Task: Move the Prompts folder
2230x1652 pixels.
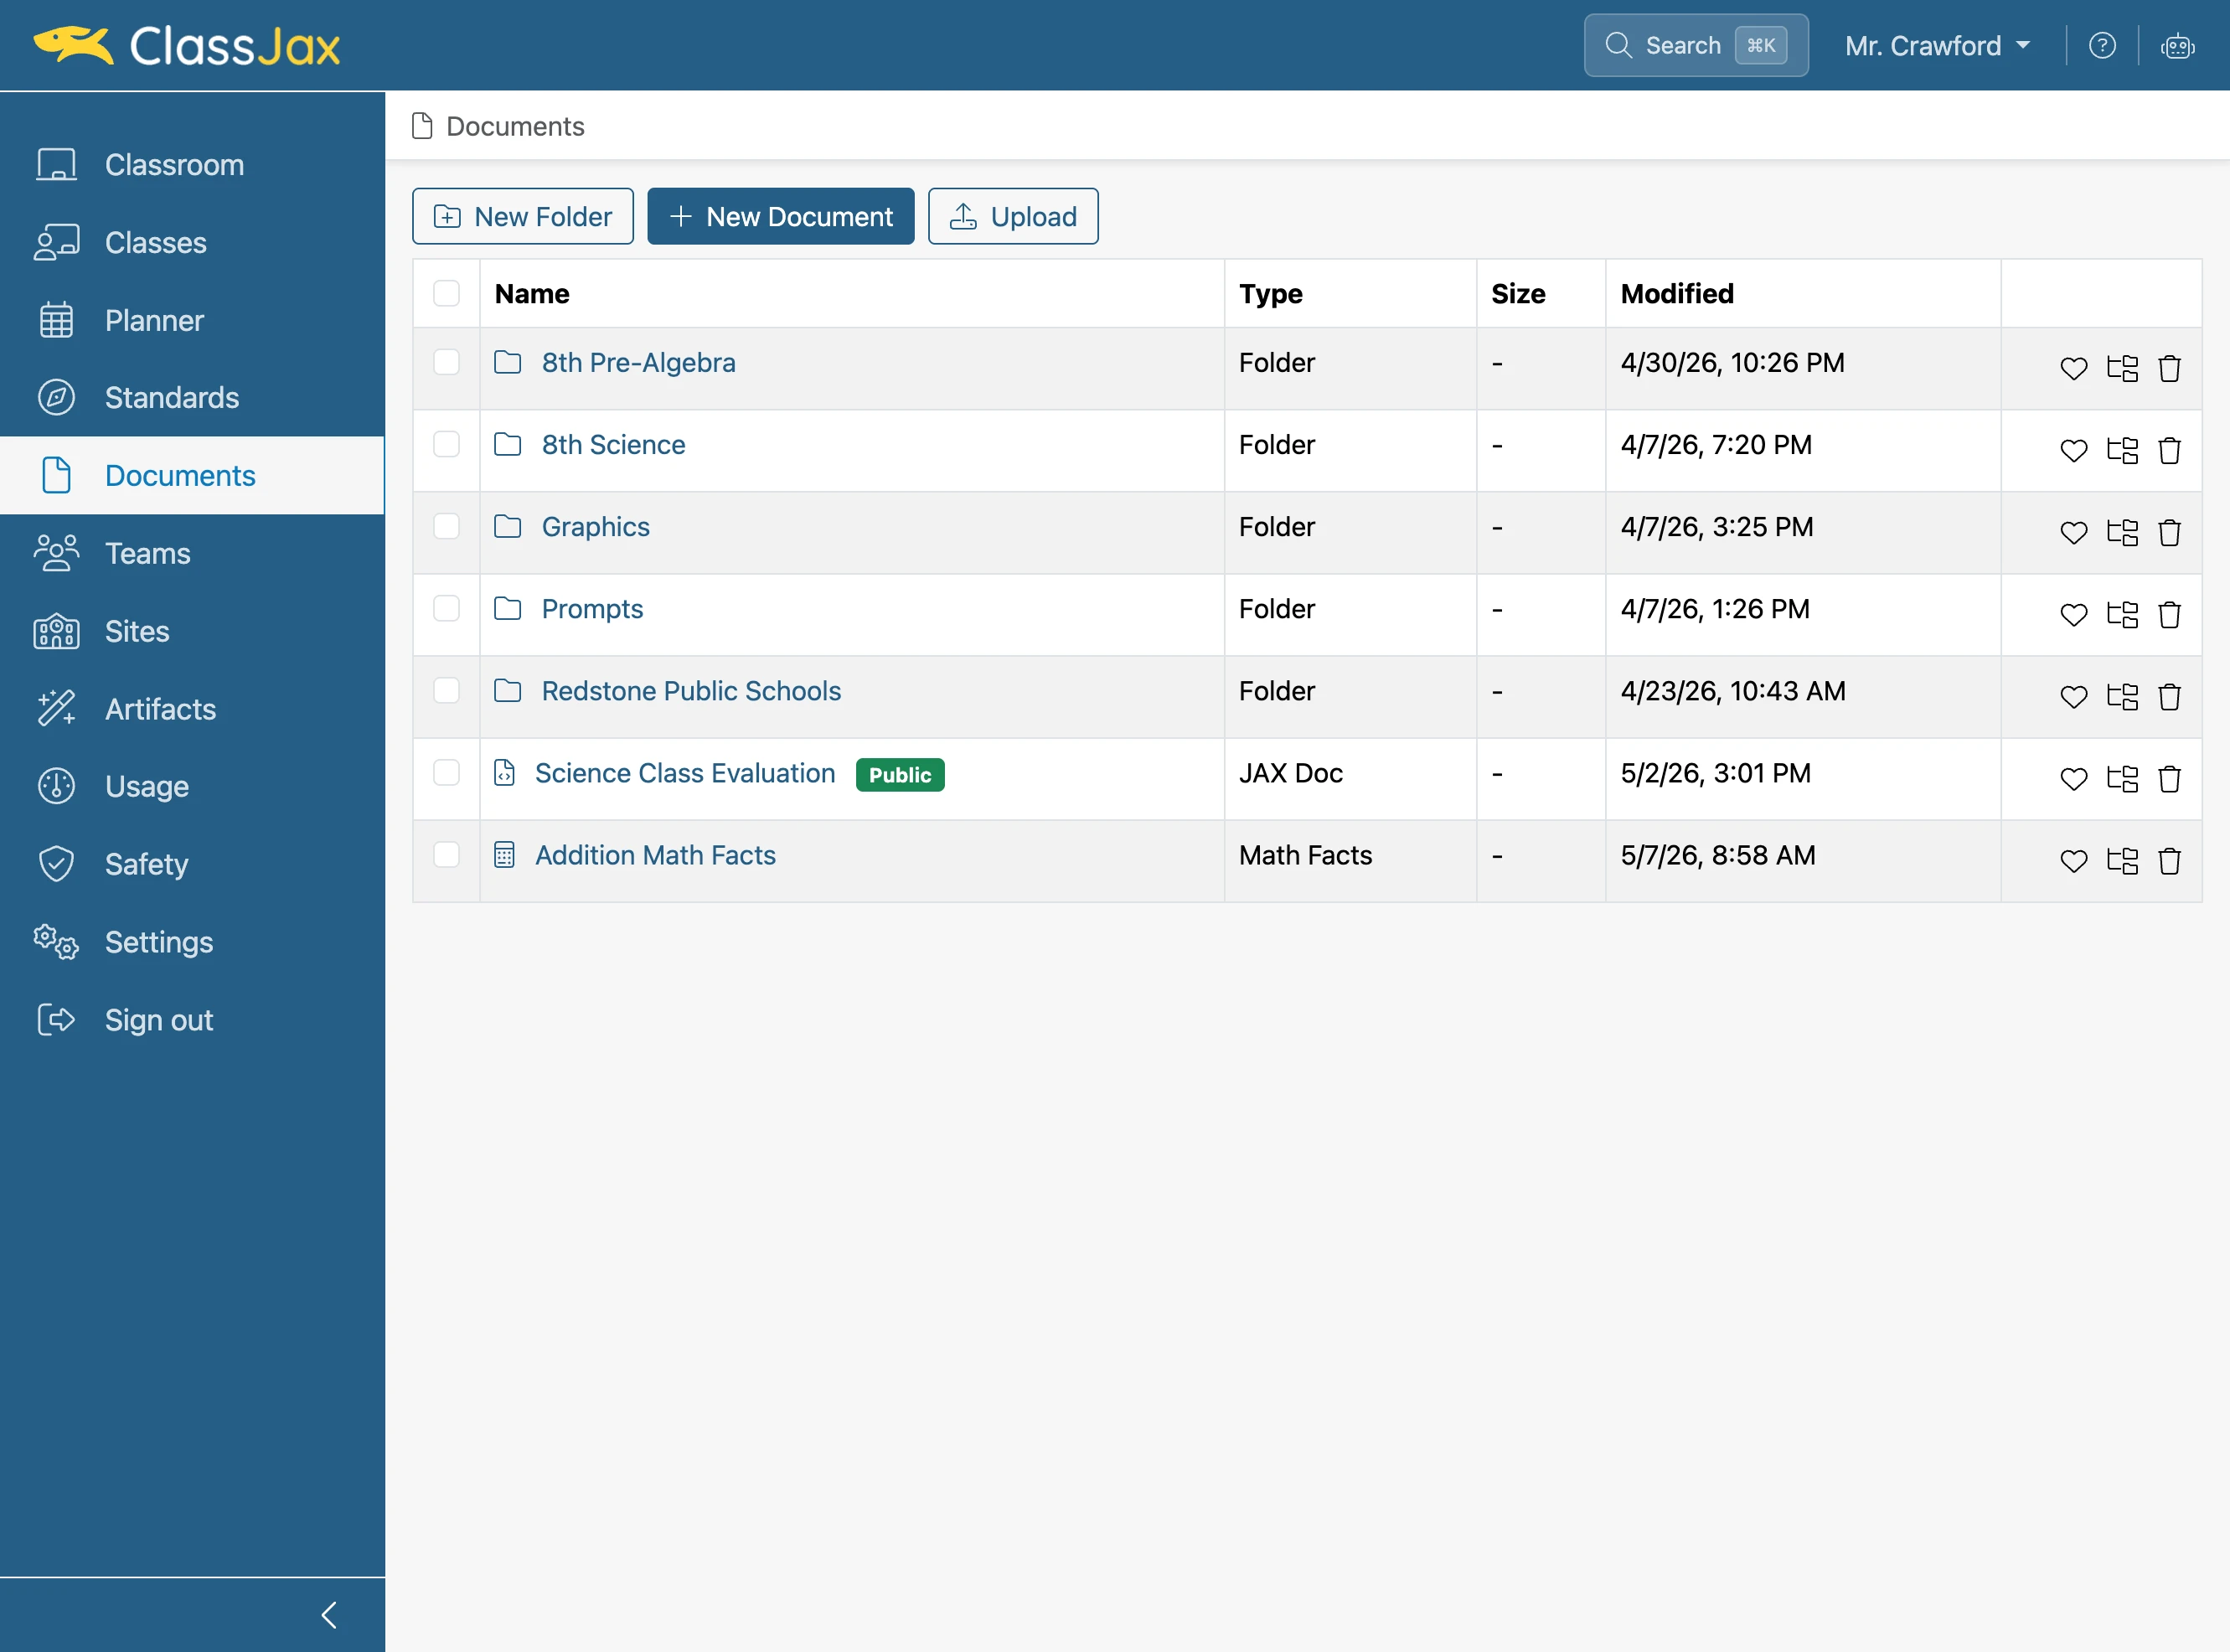Action: tap(2122, 614)
